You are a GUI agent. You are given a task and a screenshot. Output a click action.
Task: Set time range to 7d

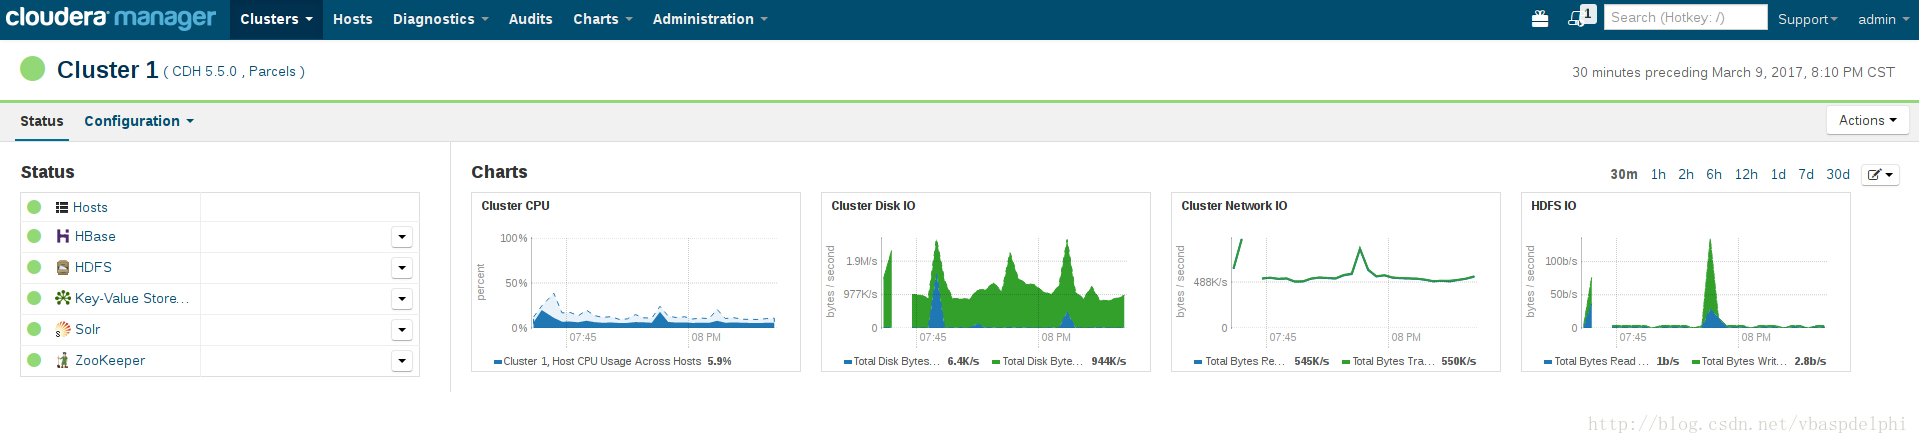(x=1806, y=174)
